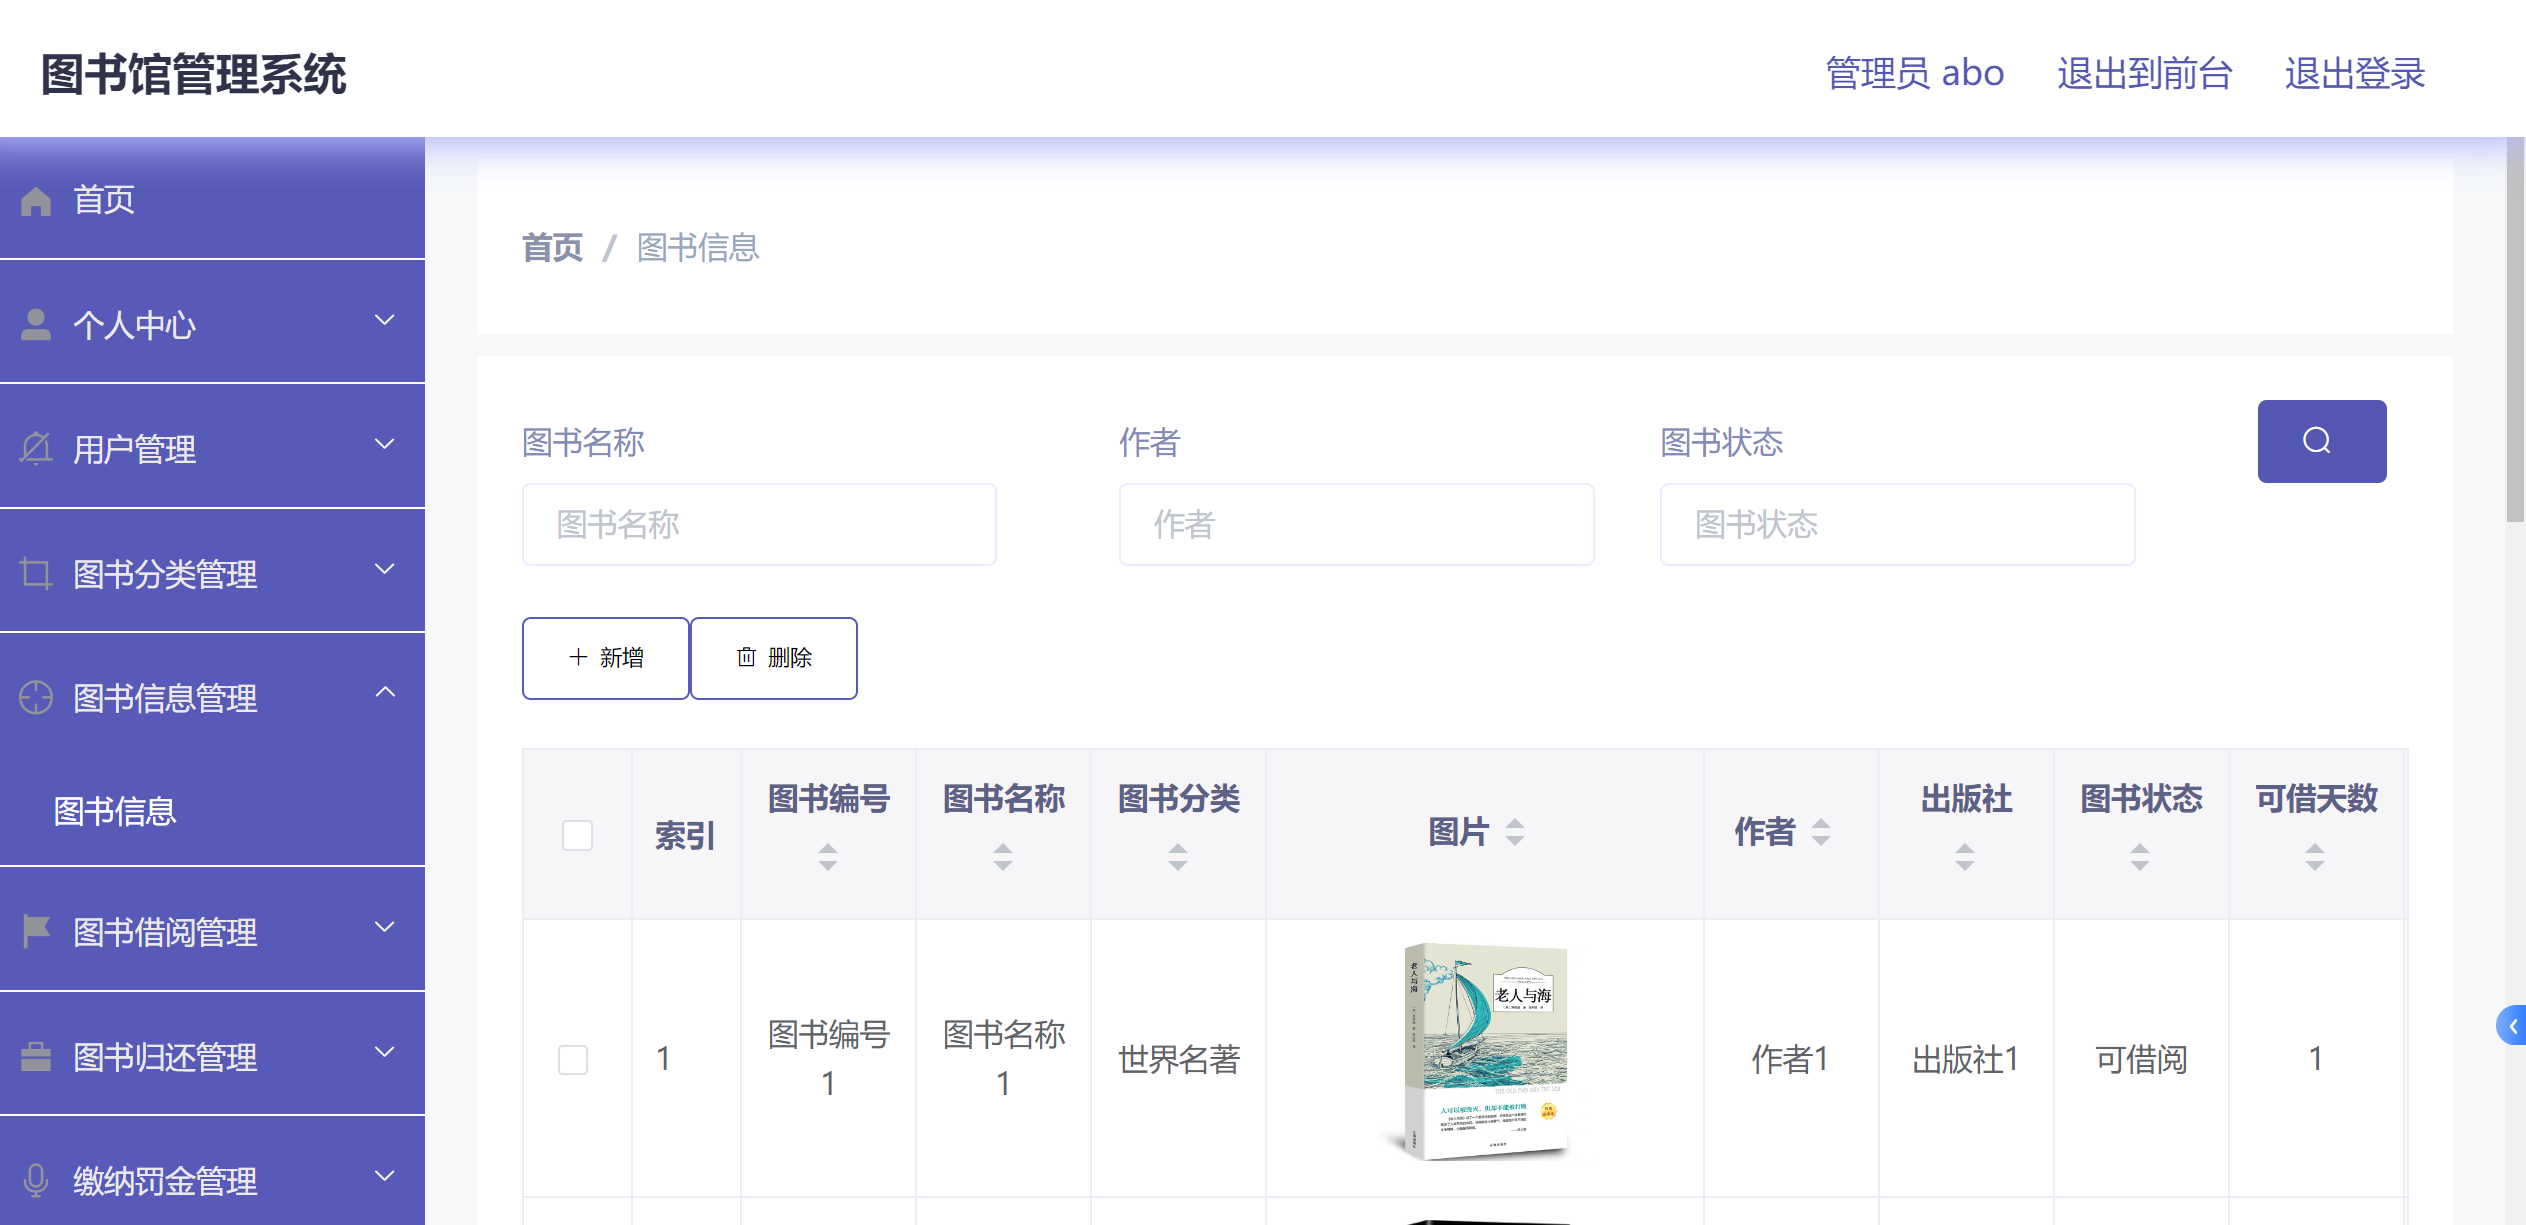Click the search magnifier button
This screenshot has width=2526, height=1225.
point(2321,440)
